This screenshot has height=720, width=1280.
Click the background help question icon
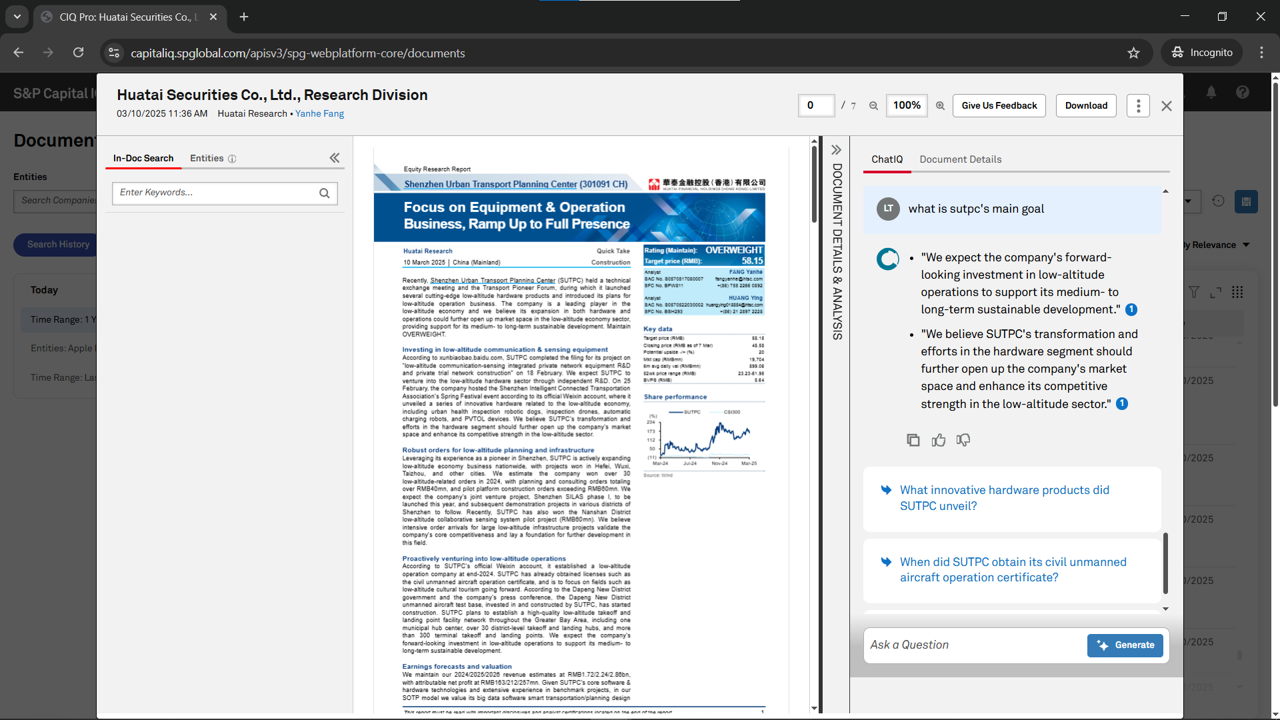point(1242,92)
